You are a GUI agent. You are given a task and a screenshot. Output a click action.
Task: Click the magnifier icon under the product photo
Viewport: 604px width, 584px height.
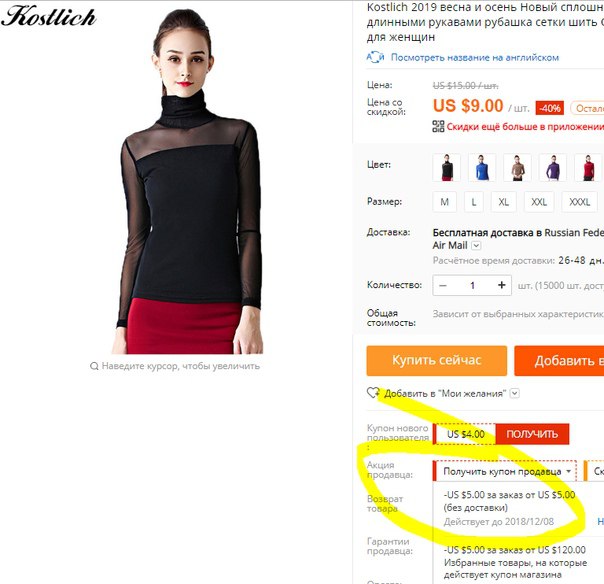(x=94, y=366)
